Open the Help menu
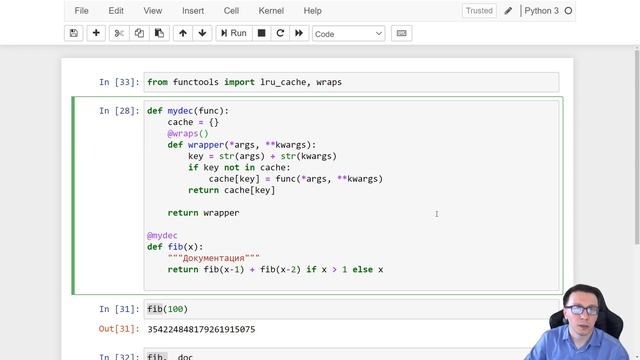640x360 pixels. click(x=313, y=11)
